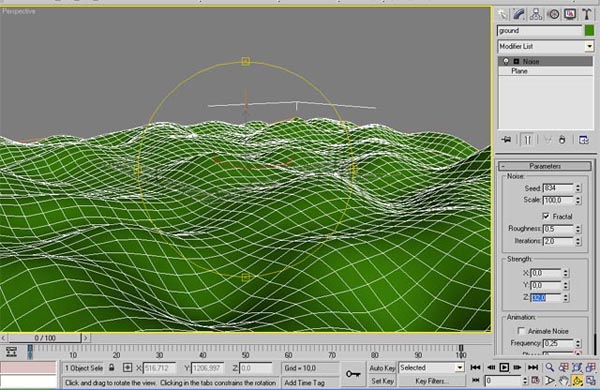Go to Previous Frame
This screenshot has height=390, width=600.
(x=491, y=367)
